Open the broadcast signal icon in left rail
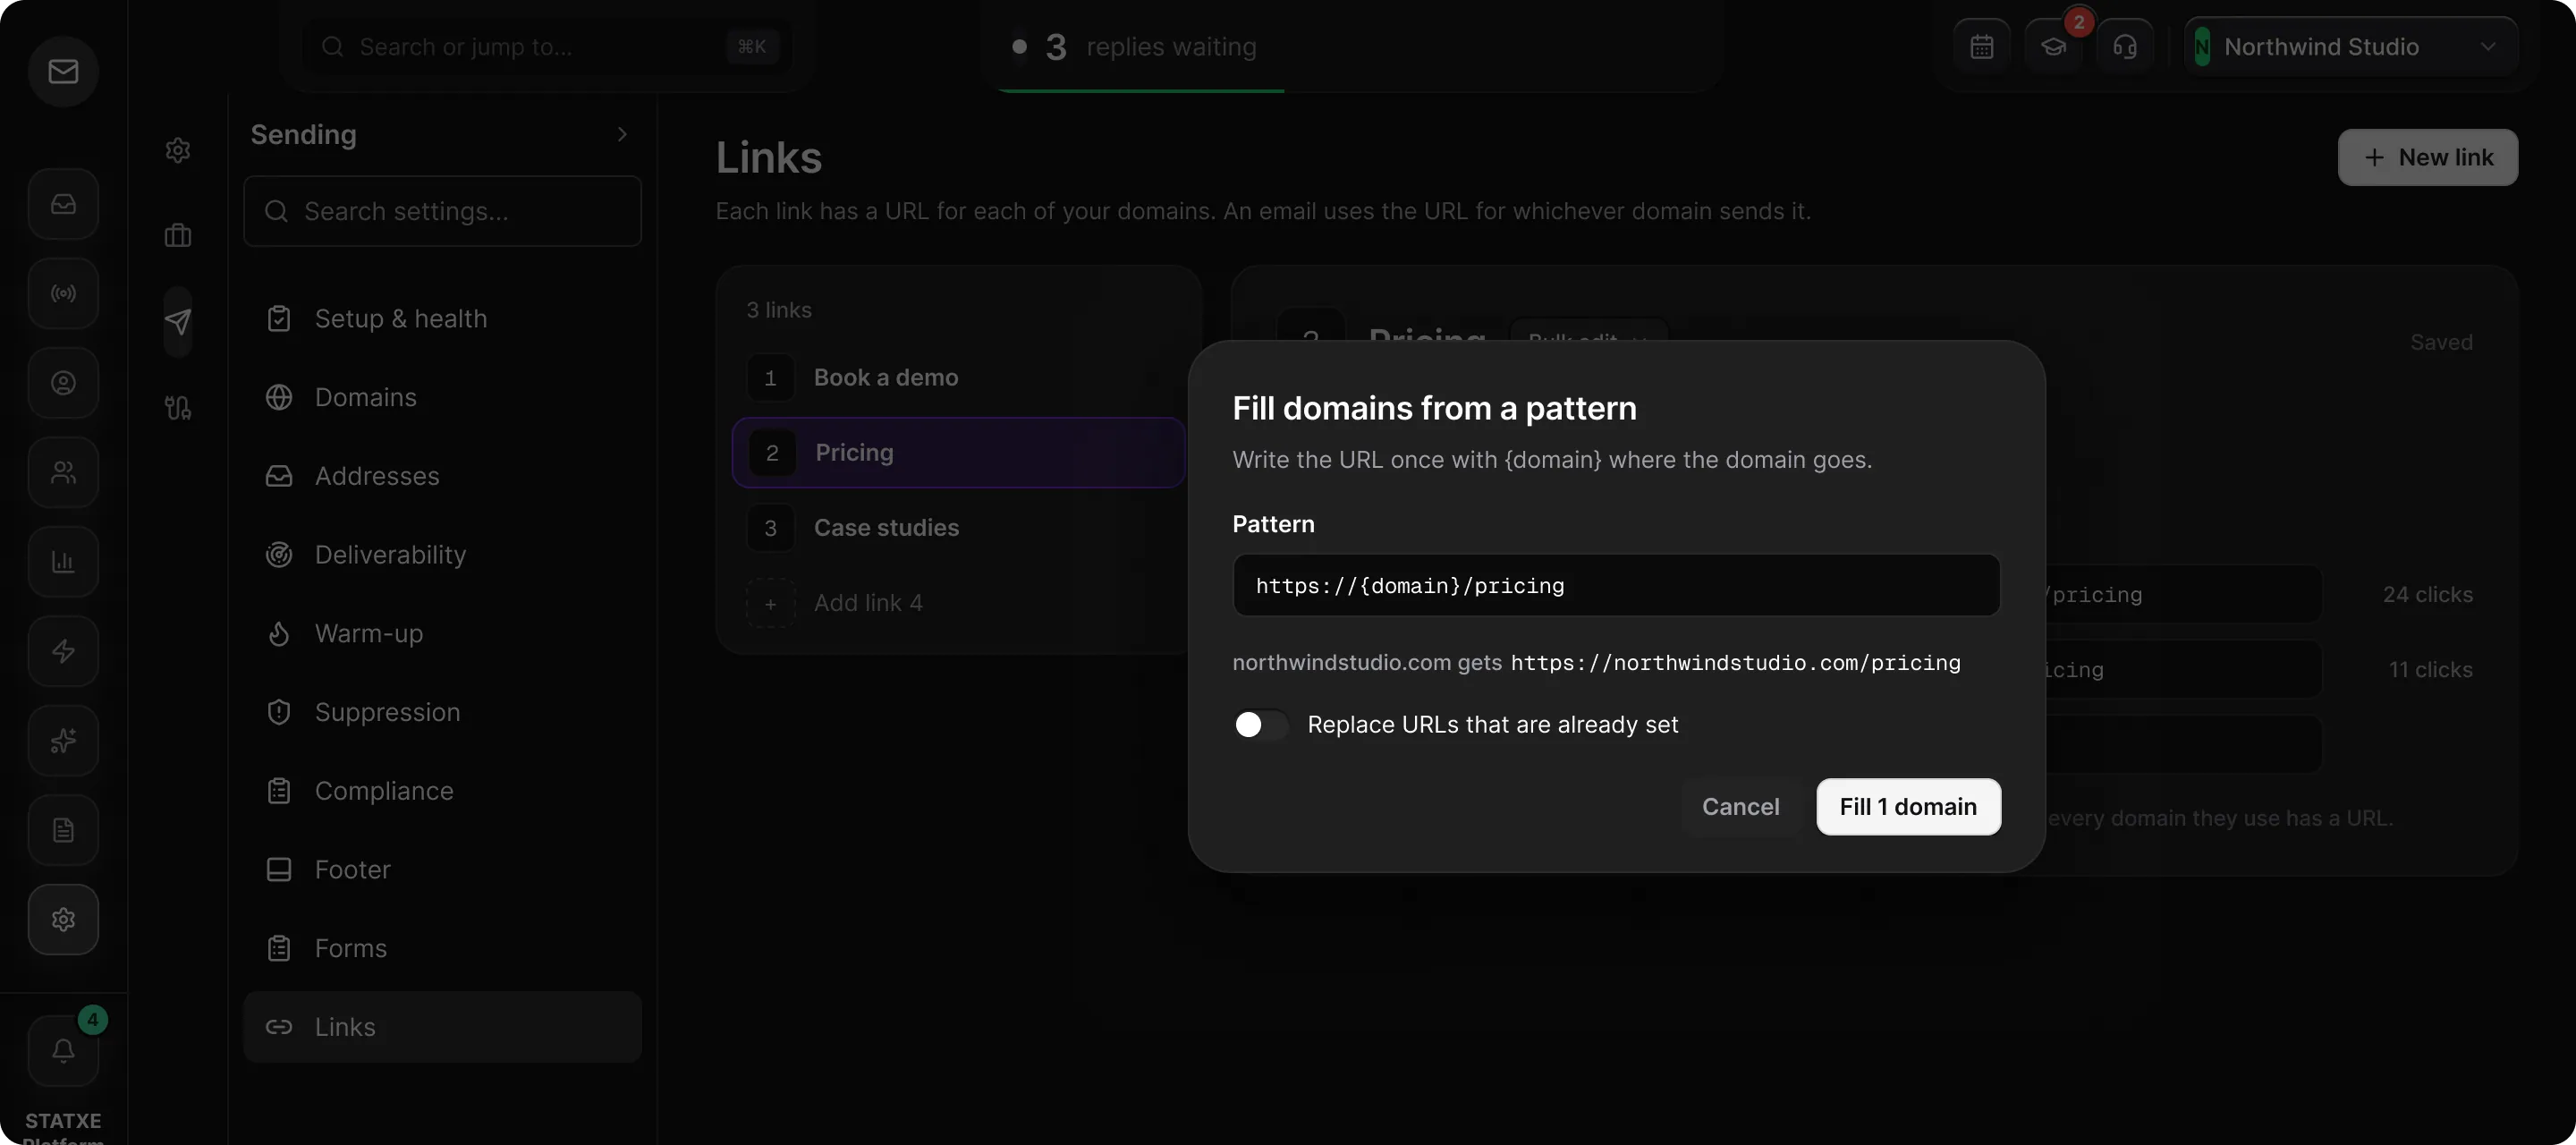The image size is (2576, 1145). (x=63, y=293)
